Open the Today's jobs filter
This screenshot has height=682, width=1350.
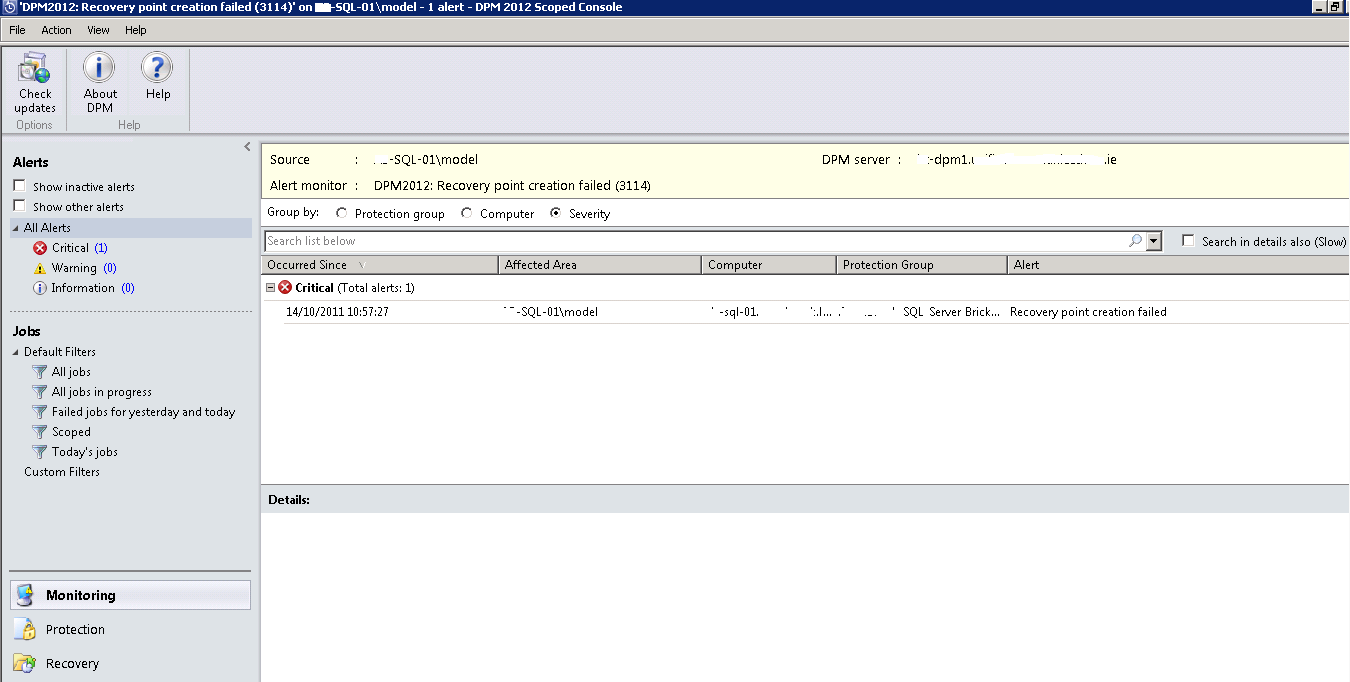pos(87,451)
